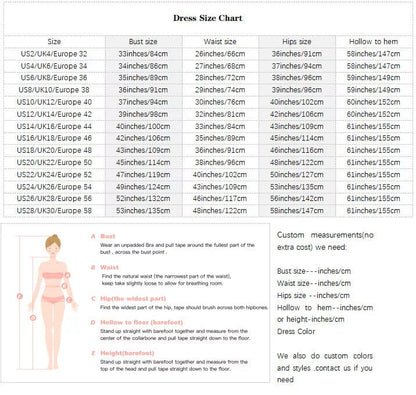Select waist cell "32inches/81cm" in US12 row
This screenshot has width=416, height=395.
[x=220, y=114]
